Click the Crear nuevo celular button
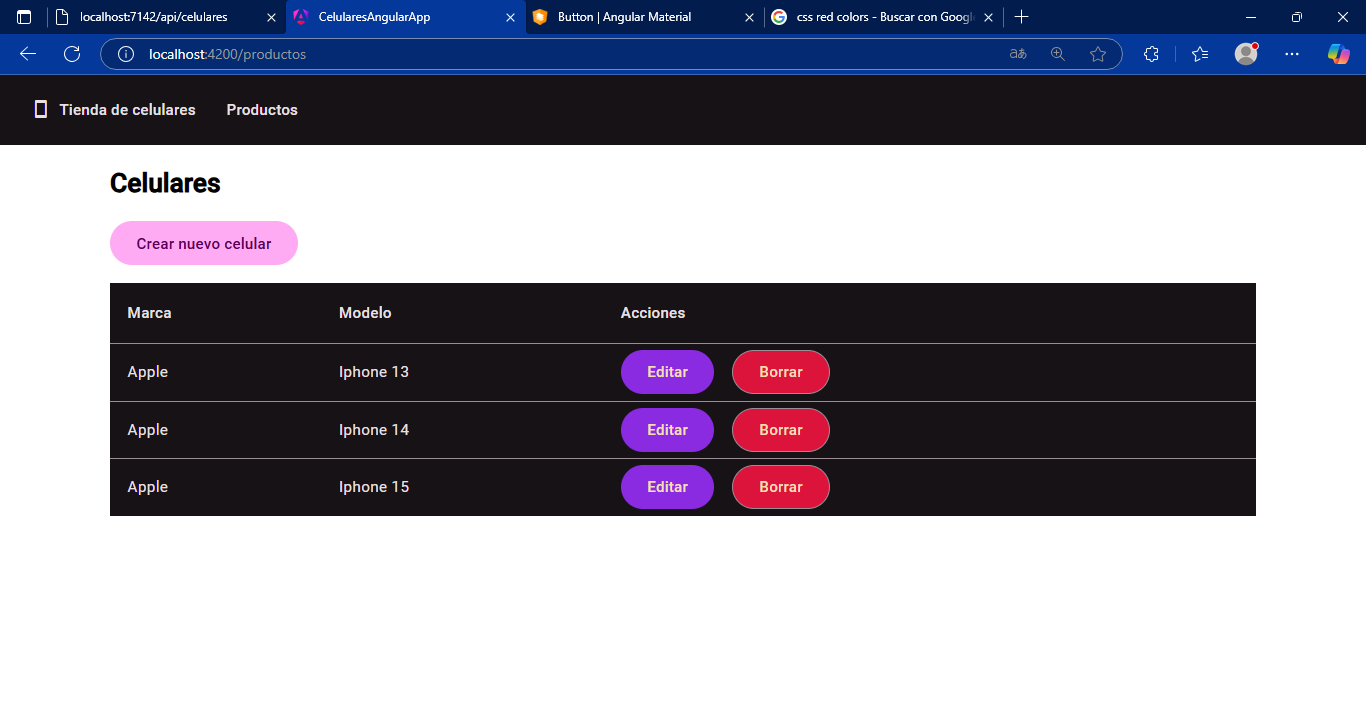Viewport: 1366px width, 720px height. tap(204, 243)
